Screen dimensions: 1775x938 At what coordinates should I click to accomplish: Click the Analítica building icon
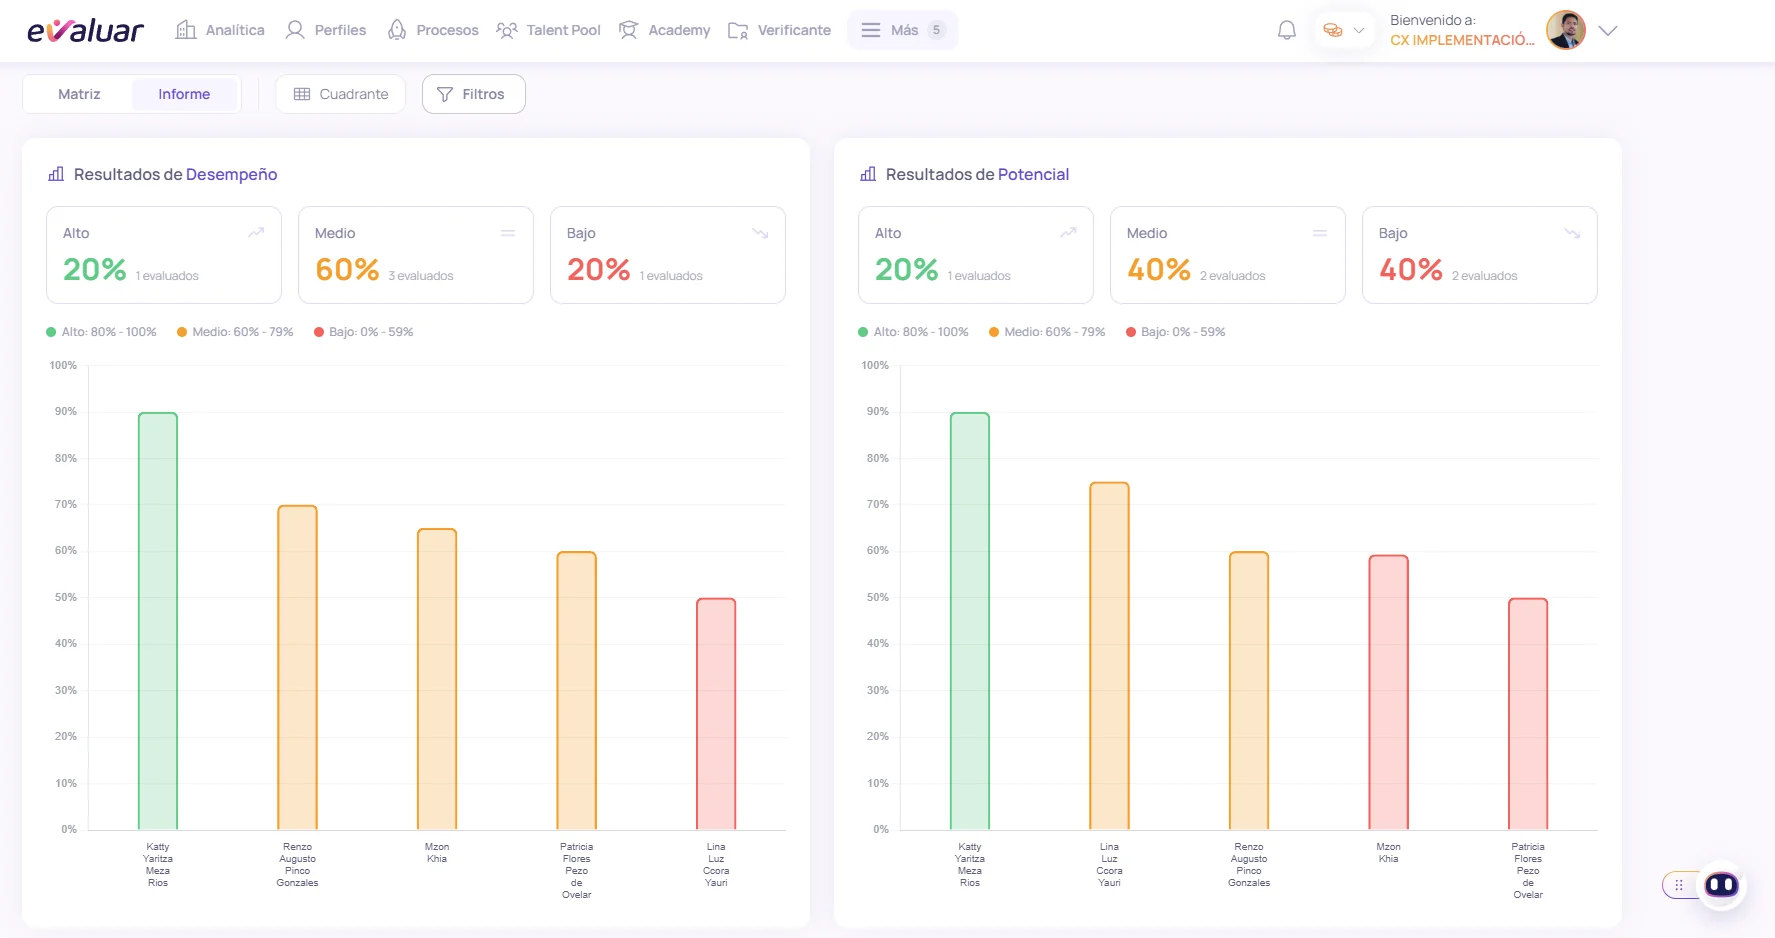[x=186, y=30]
